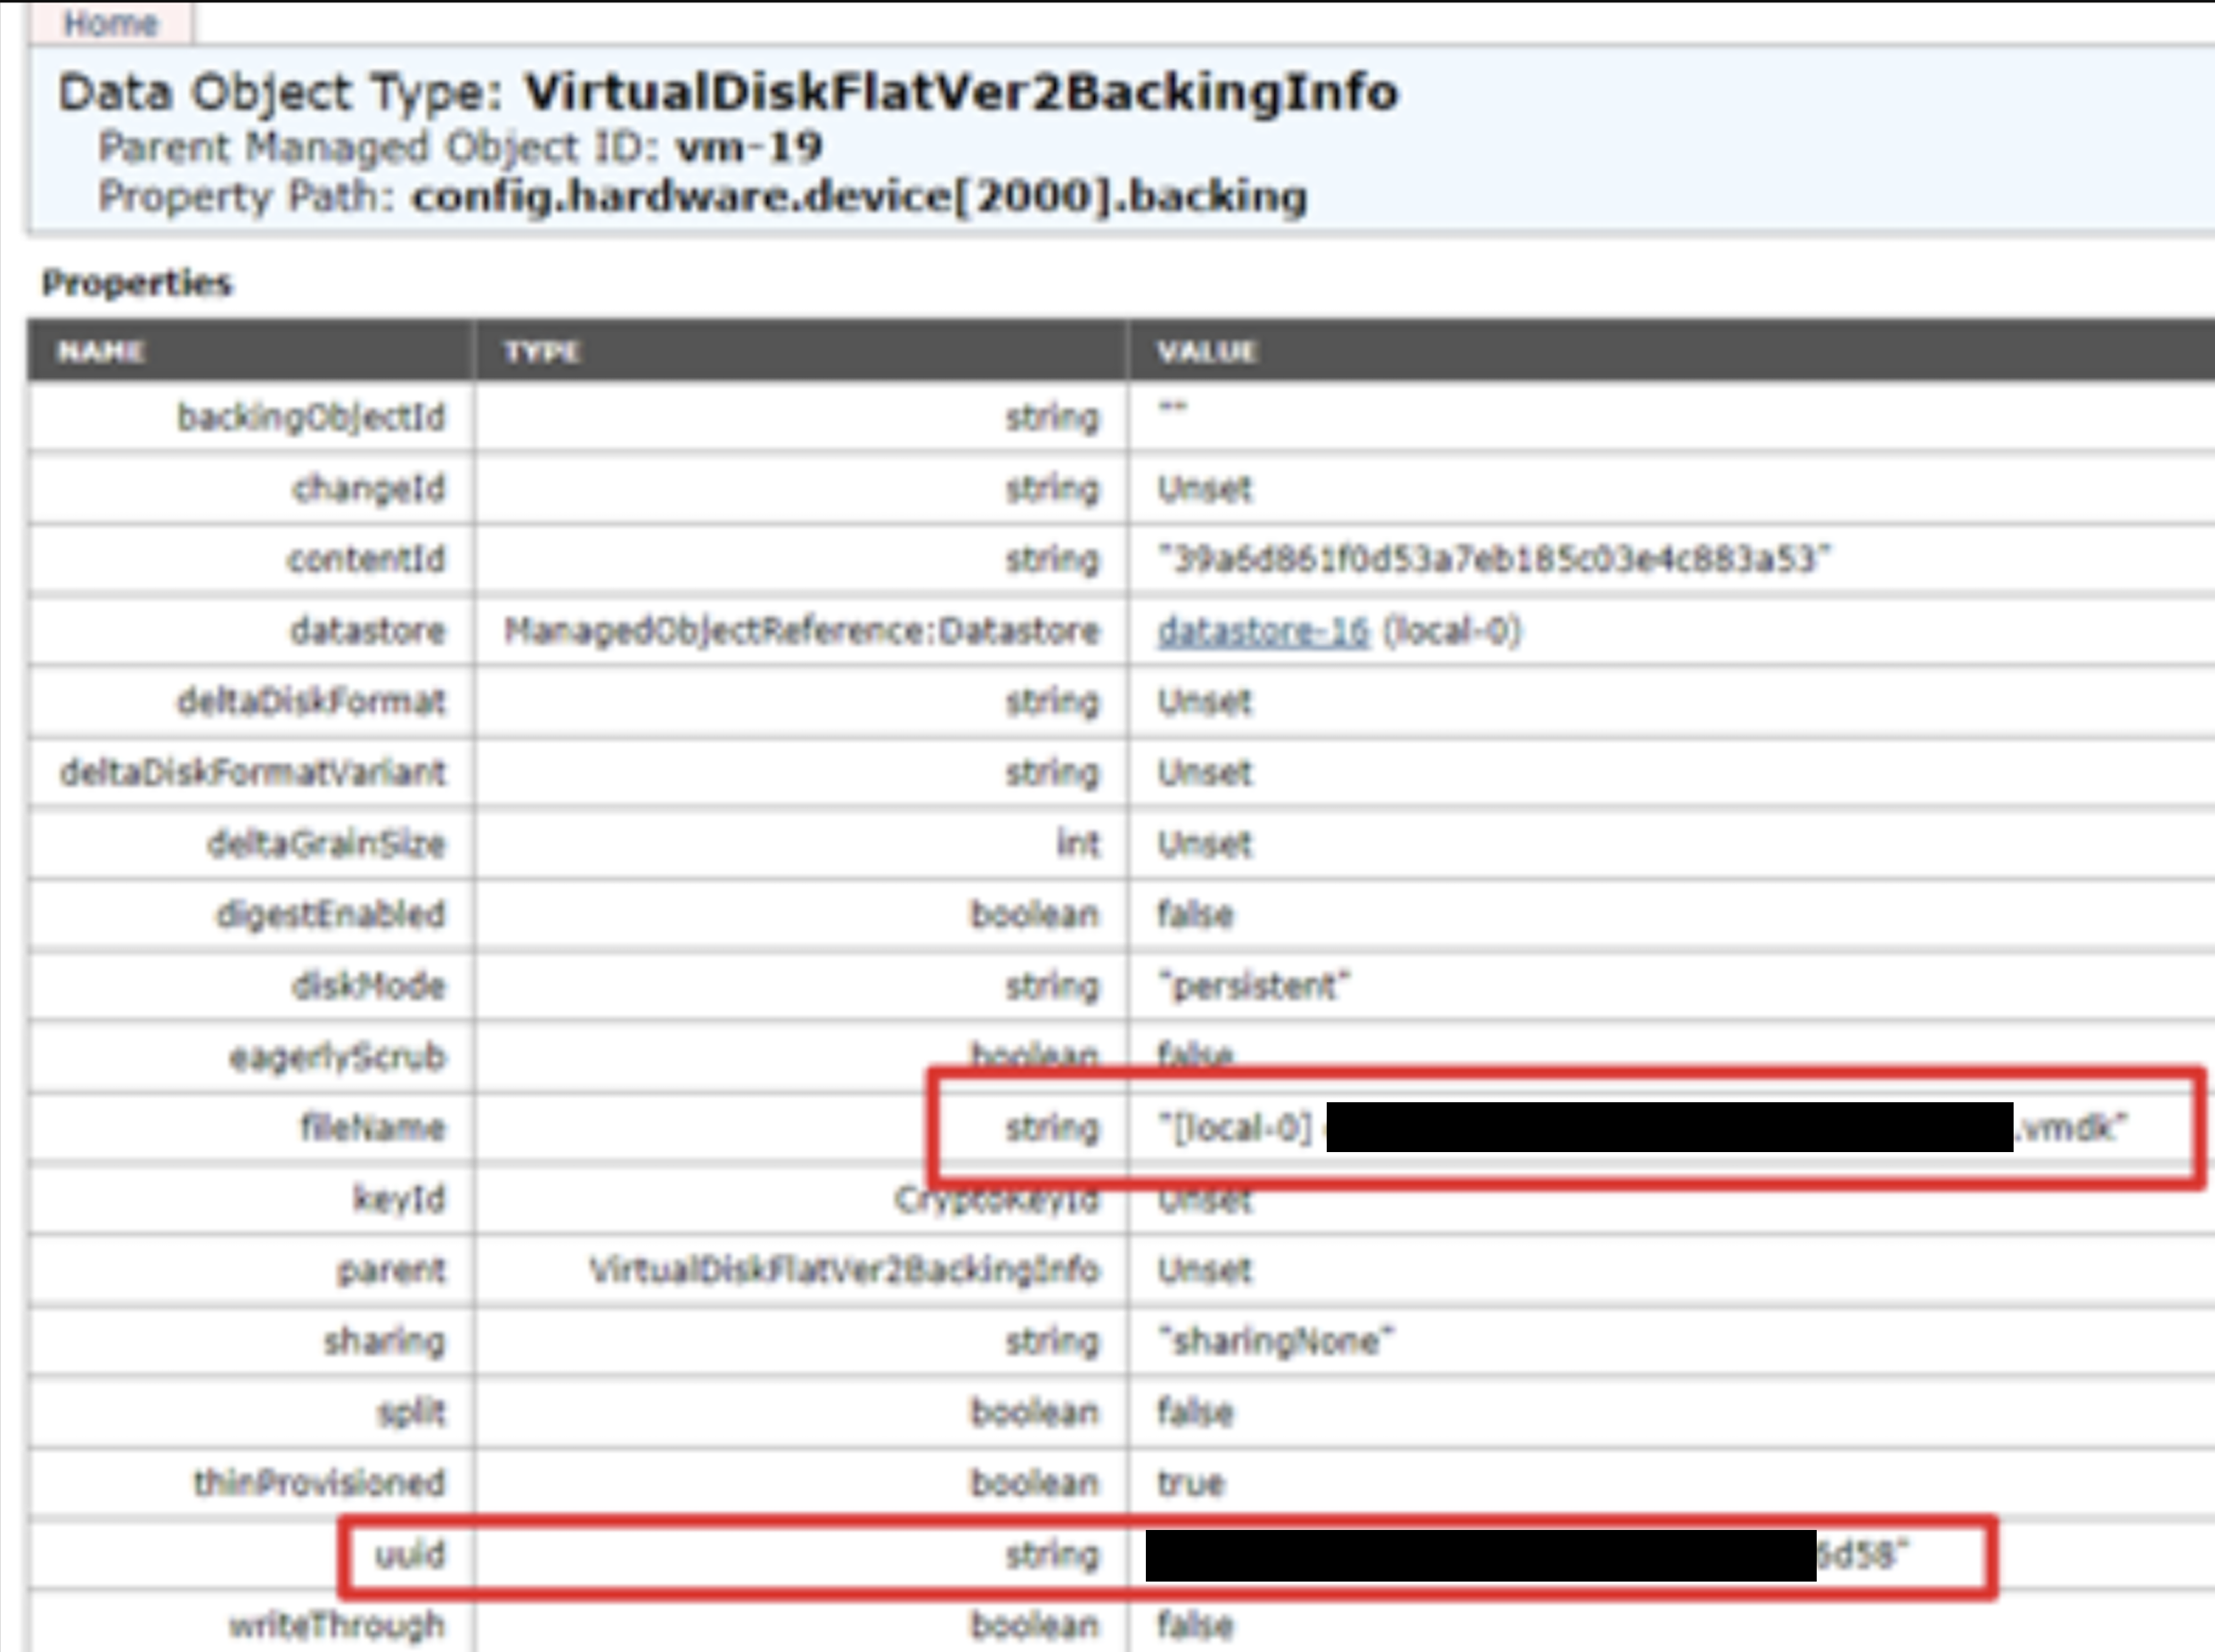2215x1652 pixels.
Task: Click the config.hardware.device[2000].backing property path
Action: coord(859,196)
